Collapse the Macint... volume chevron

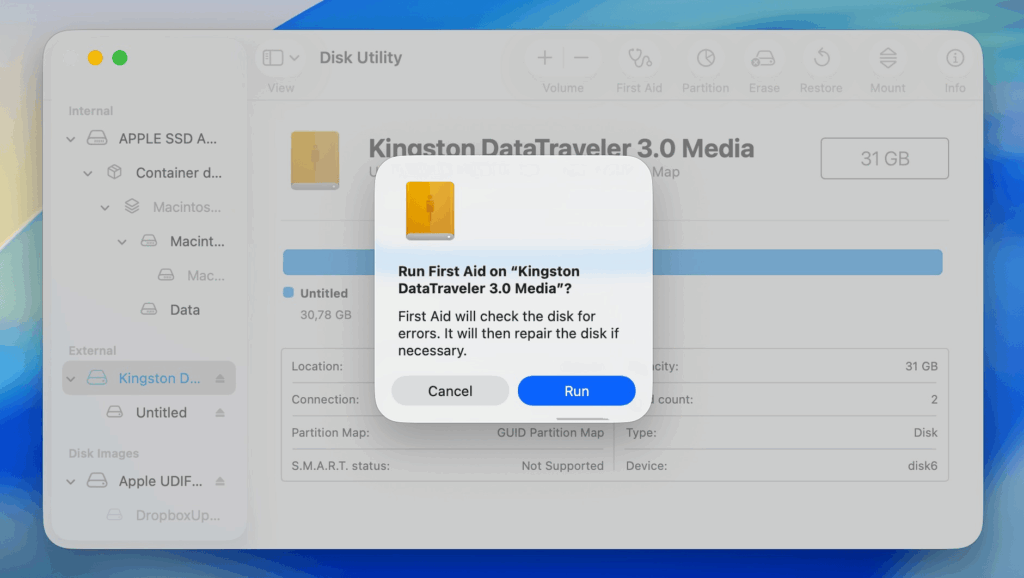(121, 242)
